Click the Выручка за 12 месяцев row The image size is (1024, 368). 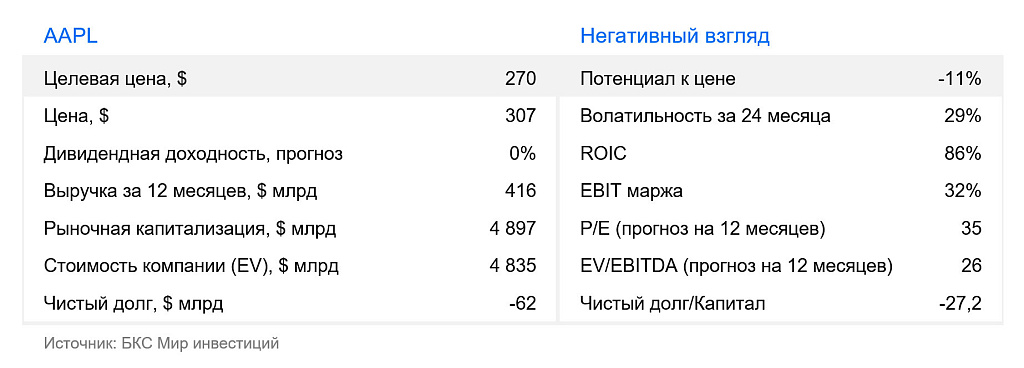(289, 191)
